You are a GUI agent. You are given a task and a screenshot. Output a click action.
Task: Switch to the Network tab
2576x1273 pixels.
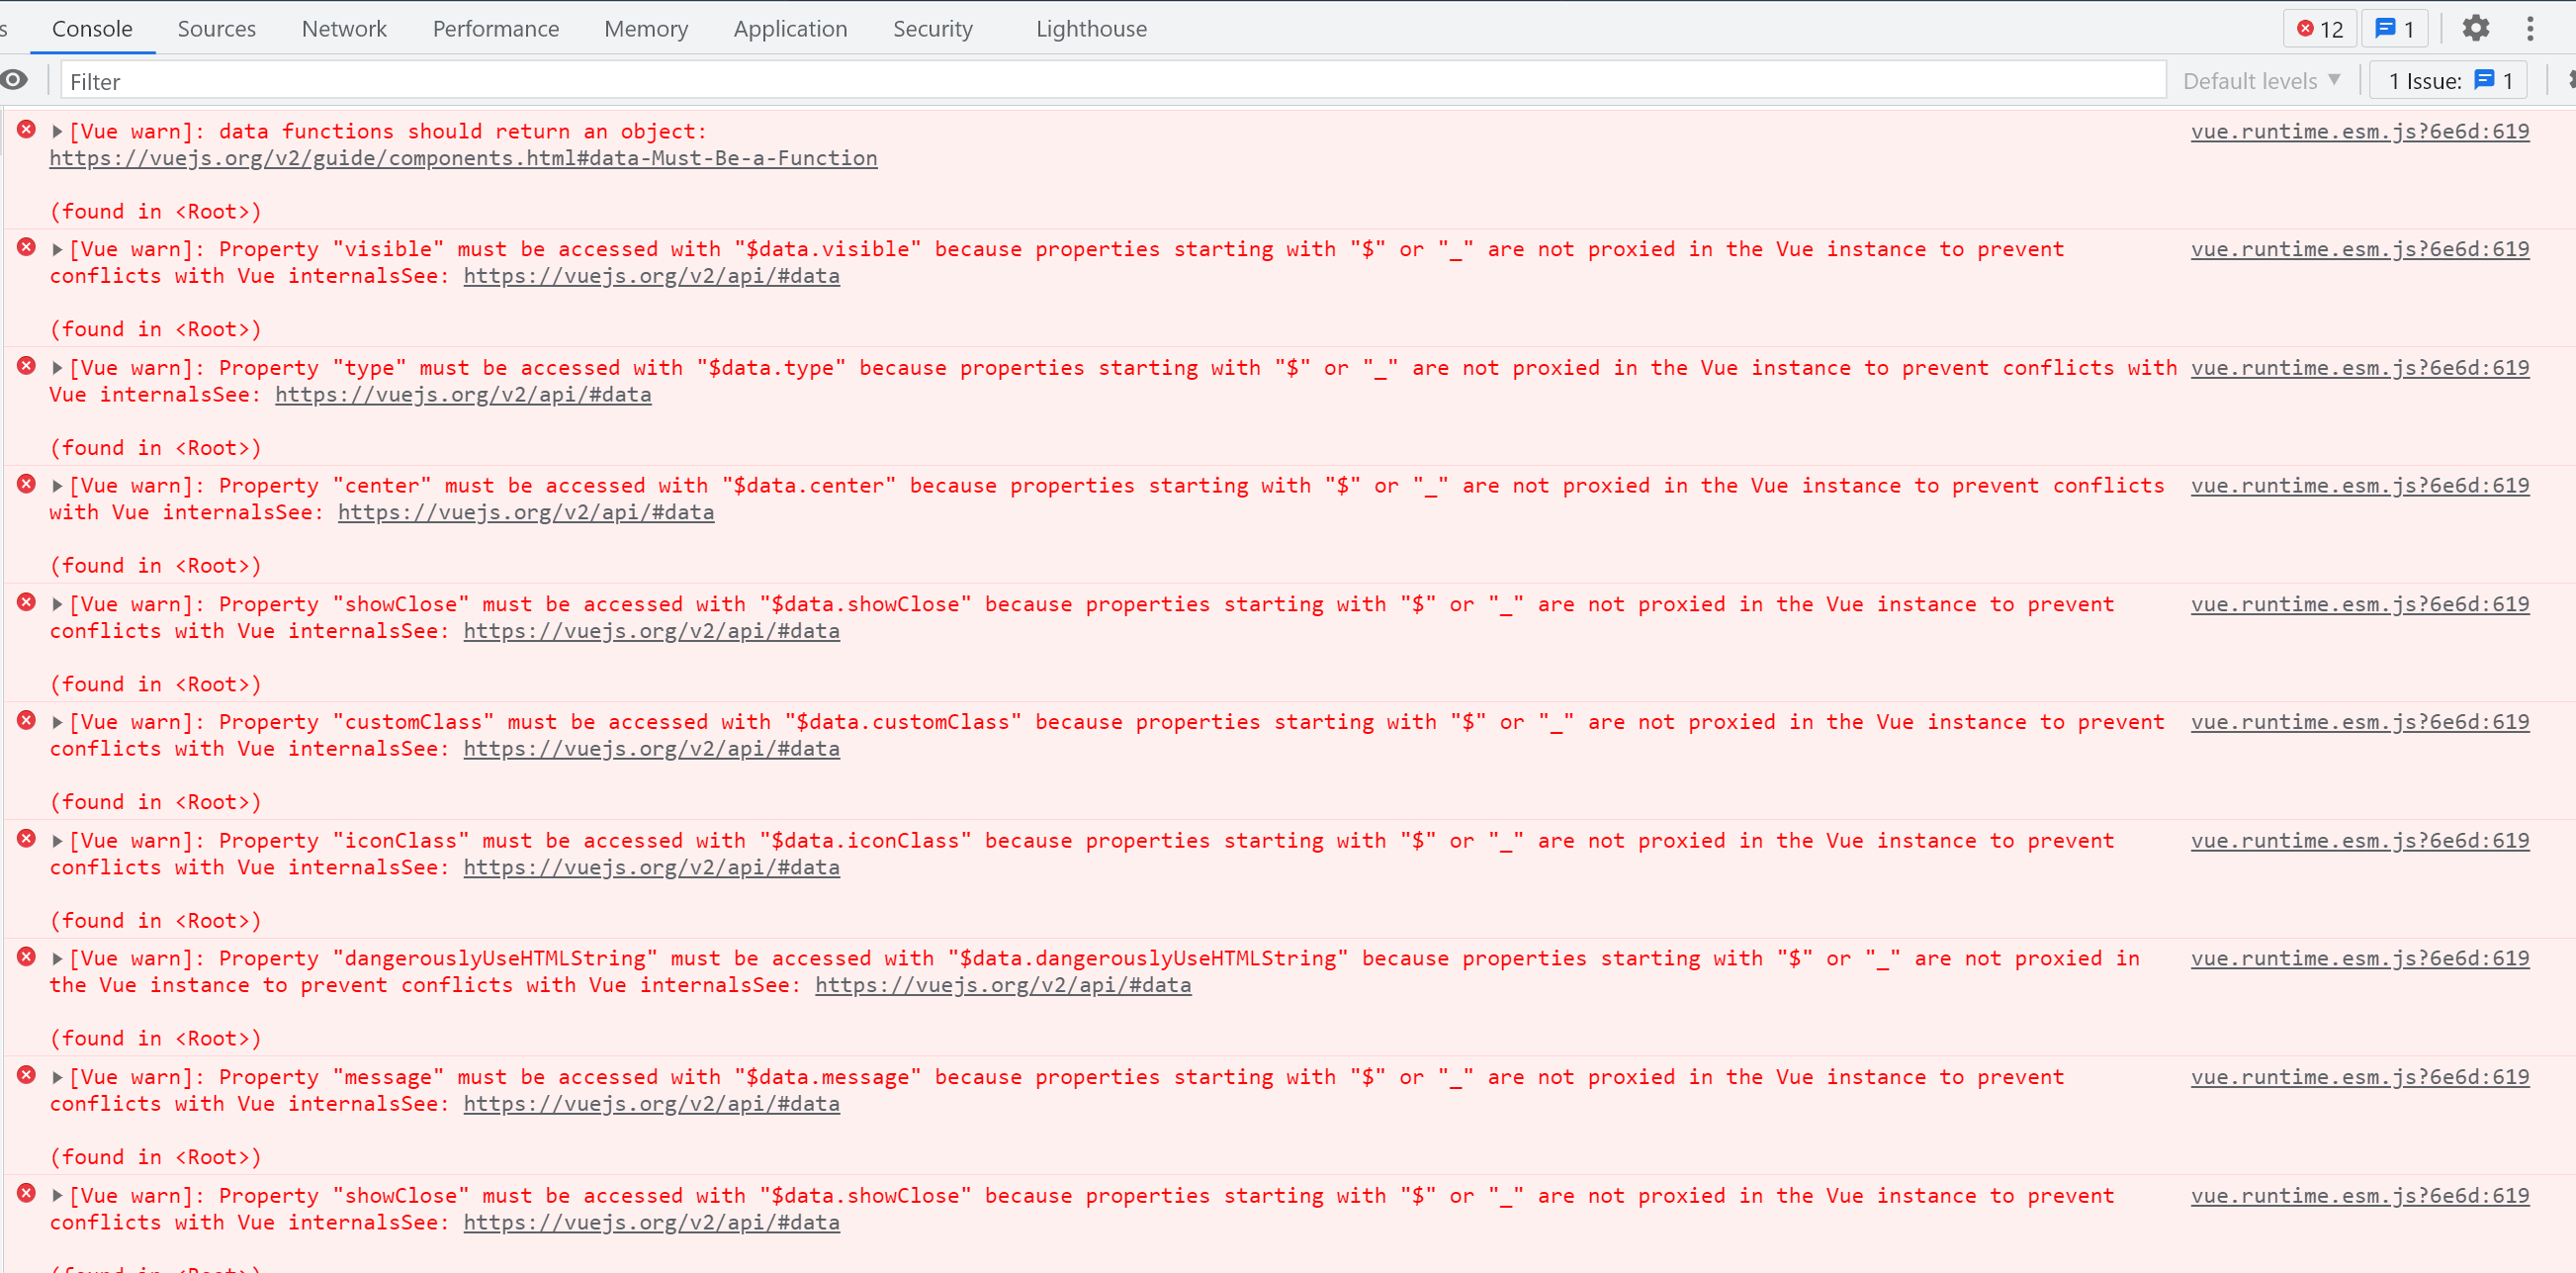[343, 29]
